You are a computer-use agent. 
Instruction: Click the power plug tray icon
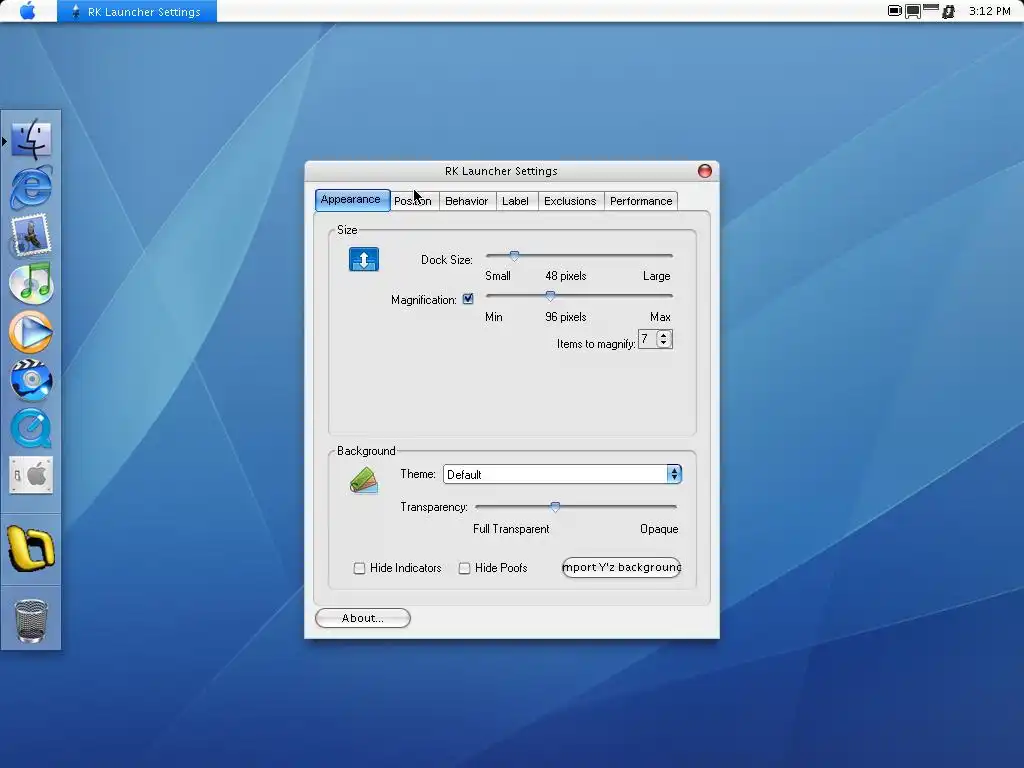tap(948, 11)
